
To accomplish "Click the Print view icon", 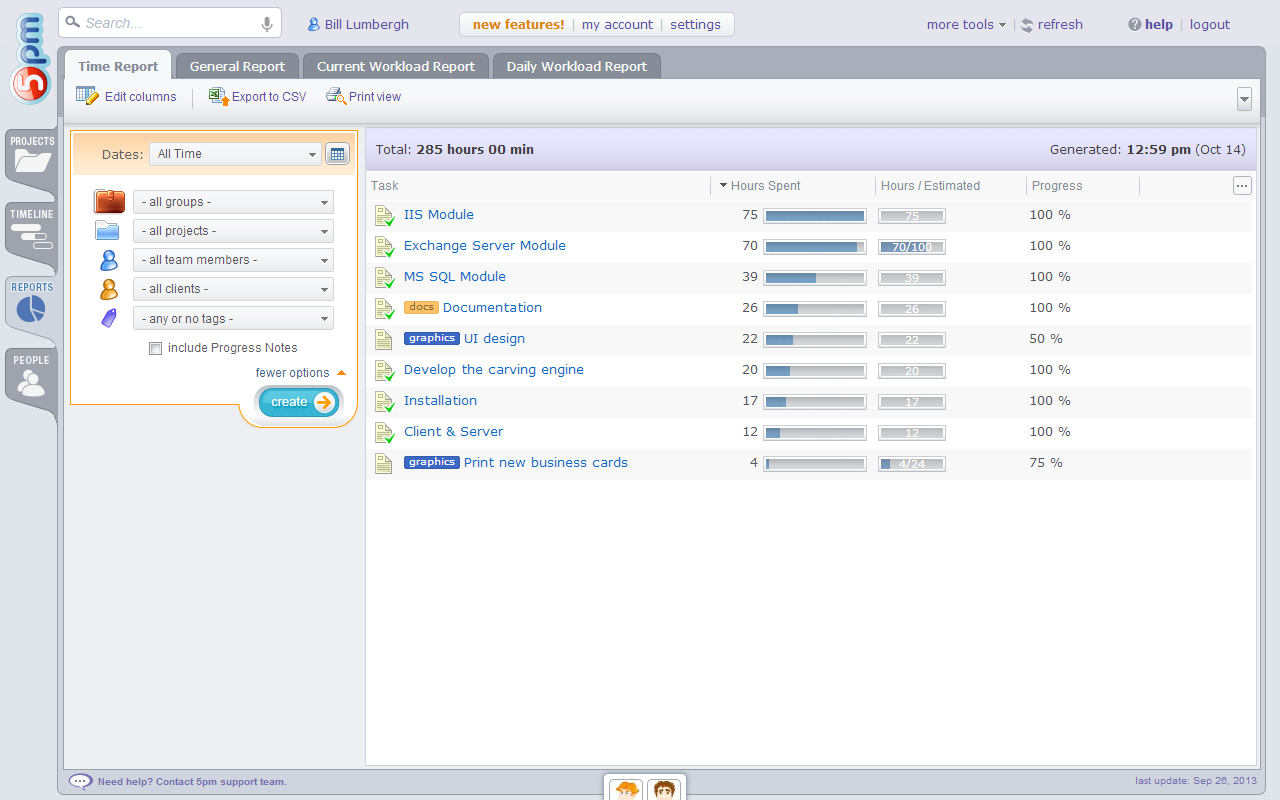I will coord(335,96).
